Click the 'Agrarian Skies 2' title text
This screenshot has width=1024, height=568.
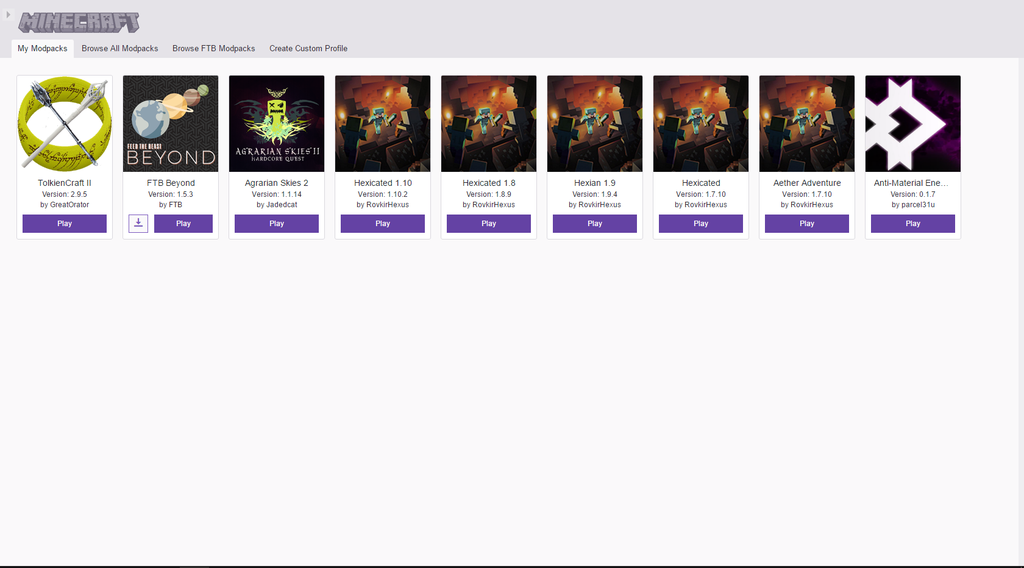pos(277,183)
